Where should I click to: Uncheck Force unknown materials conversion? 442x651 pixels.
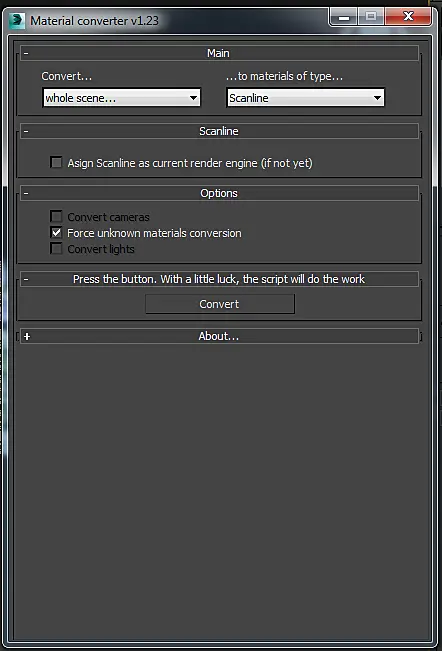coord(56,232)
